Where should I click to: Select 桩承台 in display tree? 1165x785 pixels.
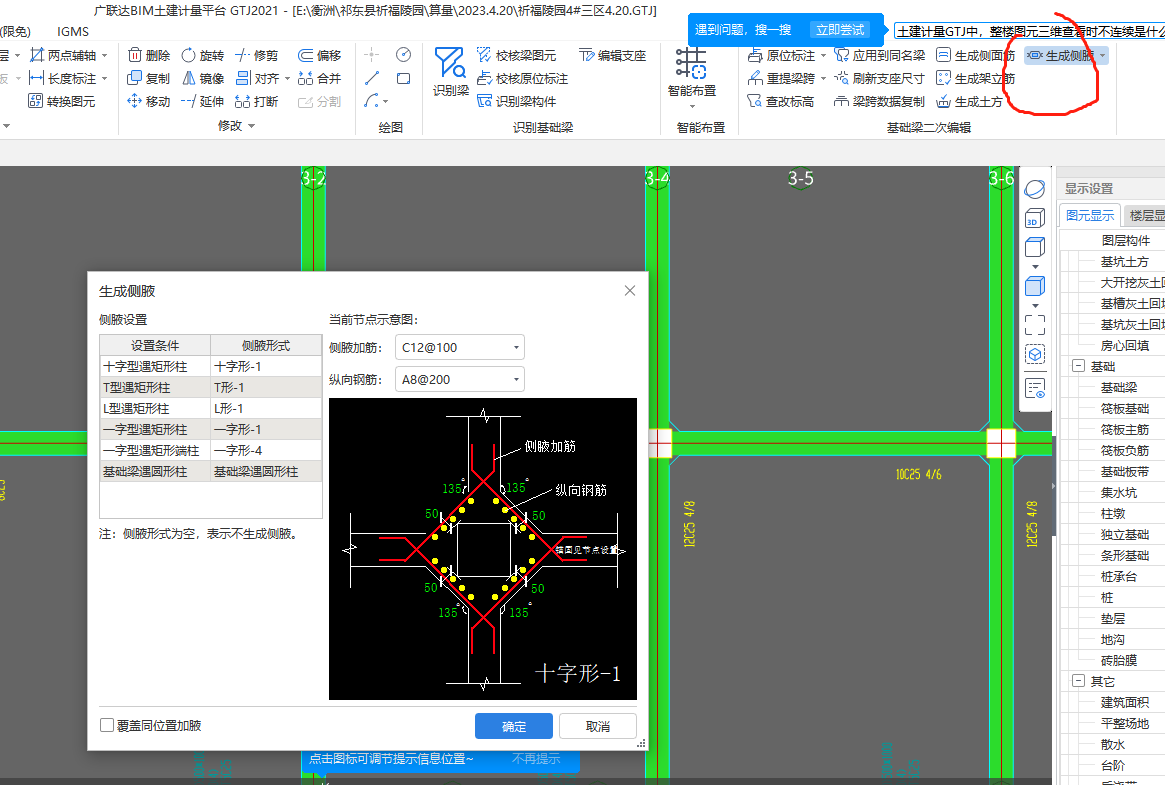[x=1119, y=576]
